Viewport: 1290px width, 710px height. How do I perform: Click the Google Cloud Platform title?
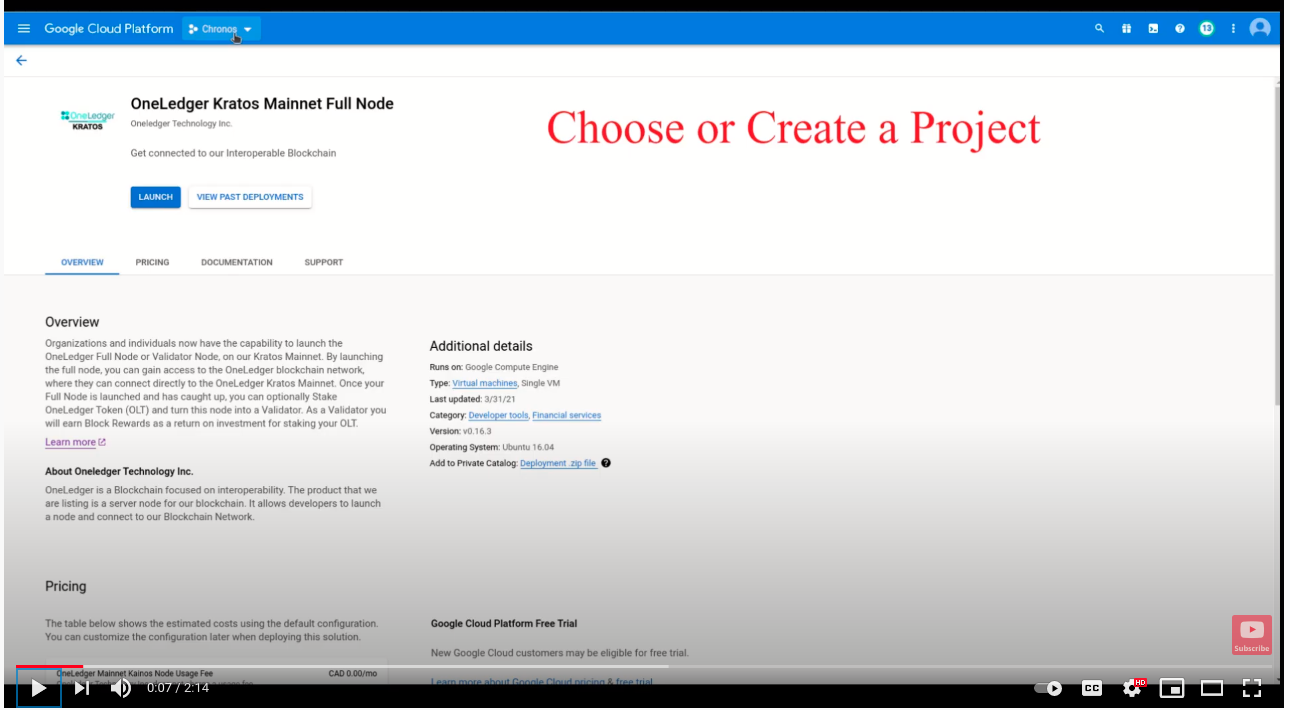click(x=109, y=29)
